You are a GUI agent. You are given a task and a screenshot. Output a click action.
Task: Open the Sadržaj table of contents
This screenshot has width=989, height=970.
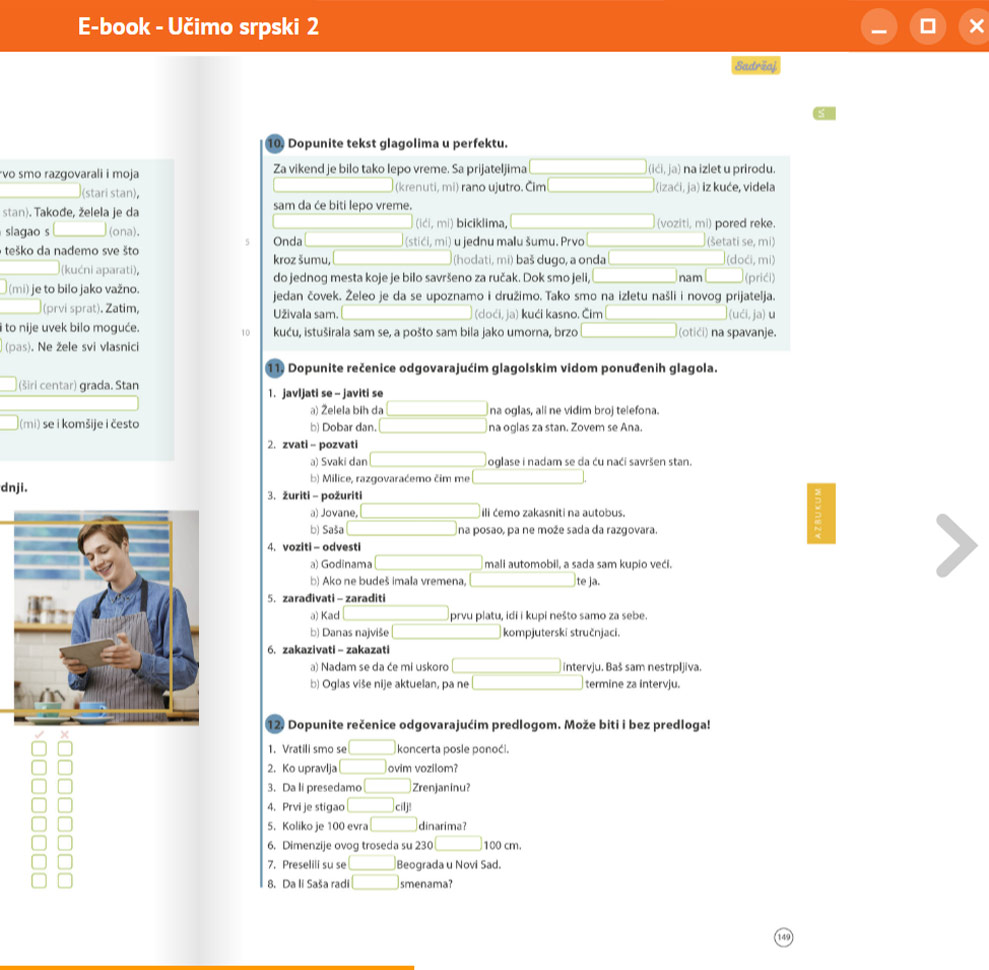tap(755, 66)
